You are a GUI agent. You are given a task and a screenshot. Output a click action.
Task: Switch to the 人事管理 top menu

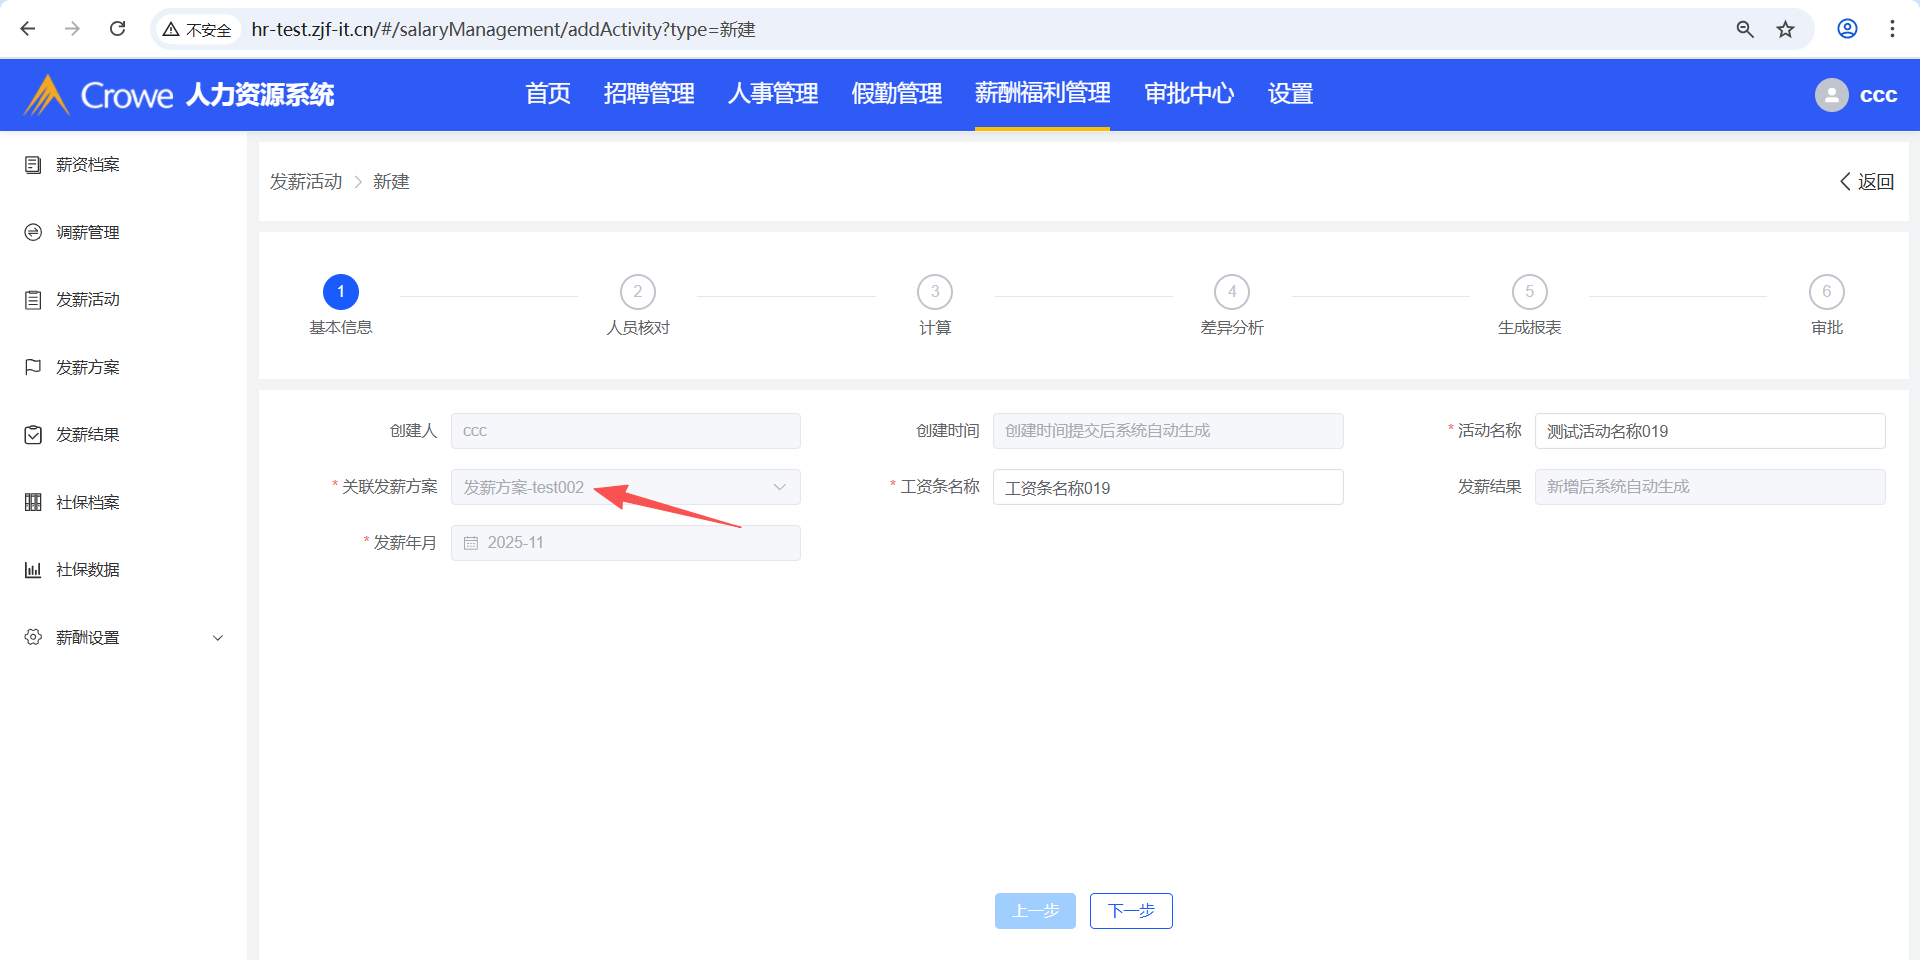[x=772, y=94]
